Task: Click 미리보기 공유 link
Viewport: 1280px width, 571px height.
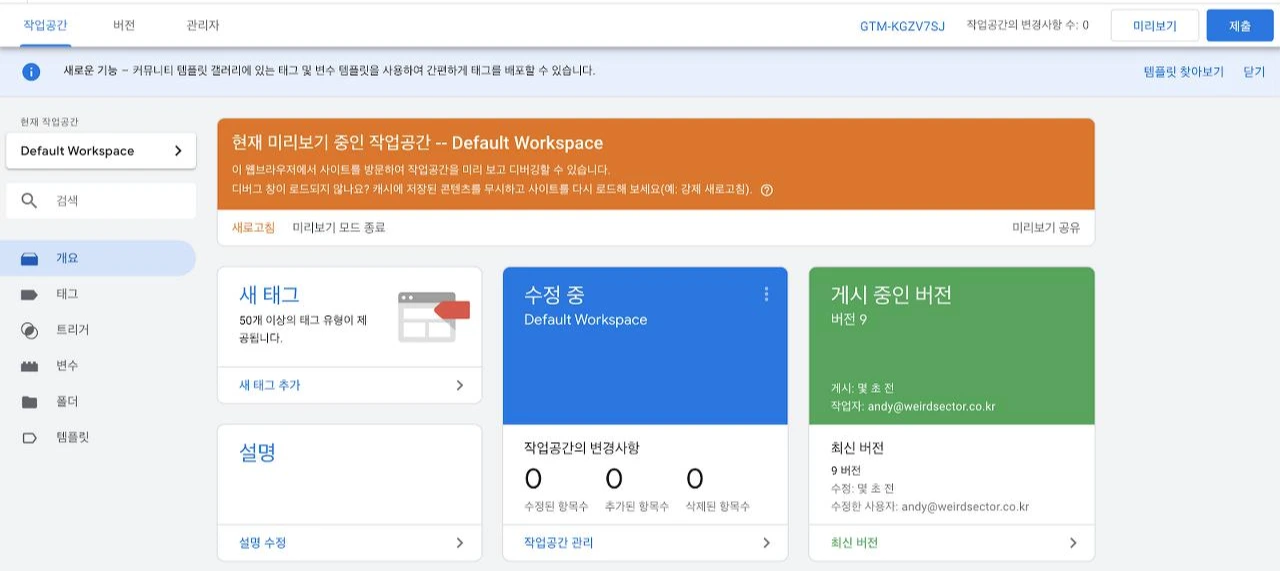Action: pyautogui.click(x=1046, y=228)
